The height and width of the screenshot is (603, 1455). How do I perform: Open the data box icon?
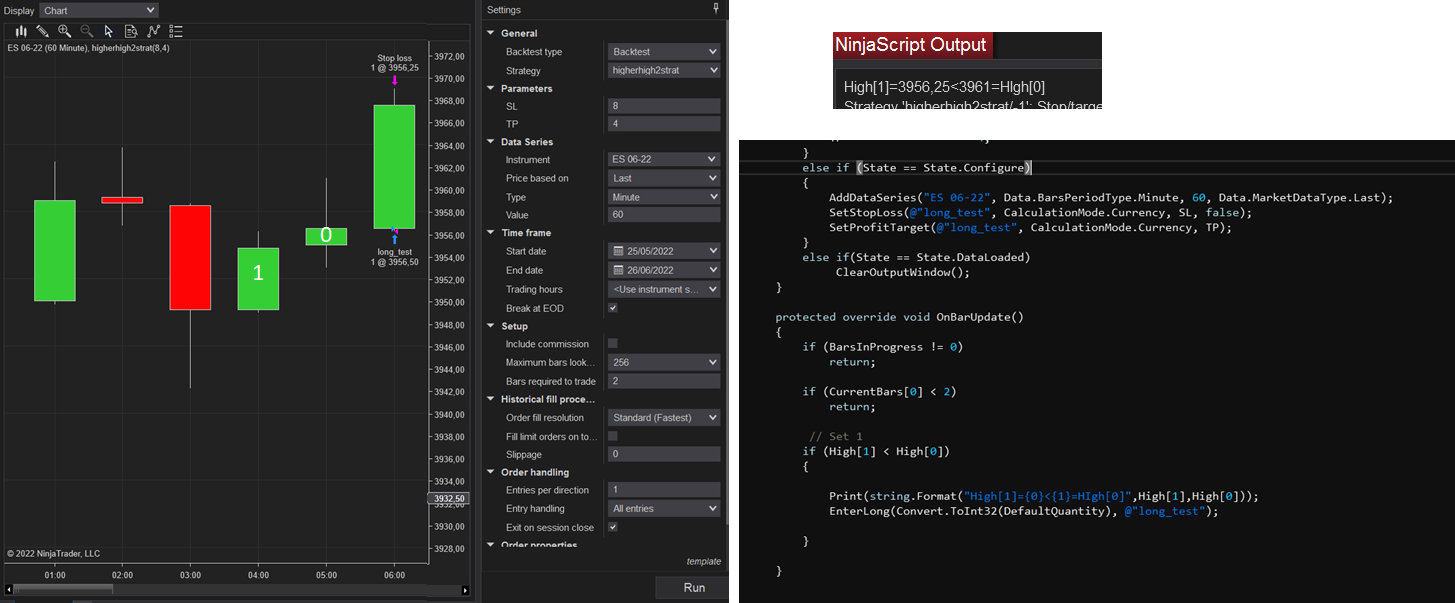[x=131, y=31]
